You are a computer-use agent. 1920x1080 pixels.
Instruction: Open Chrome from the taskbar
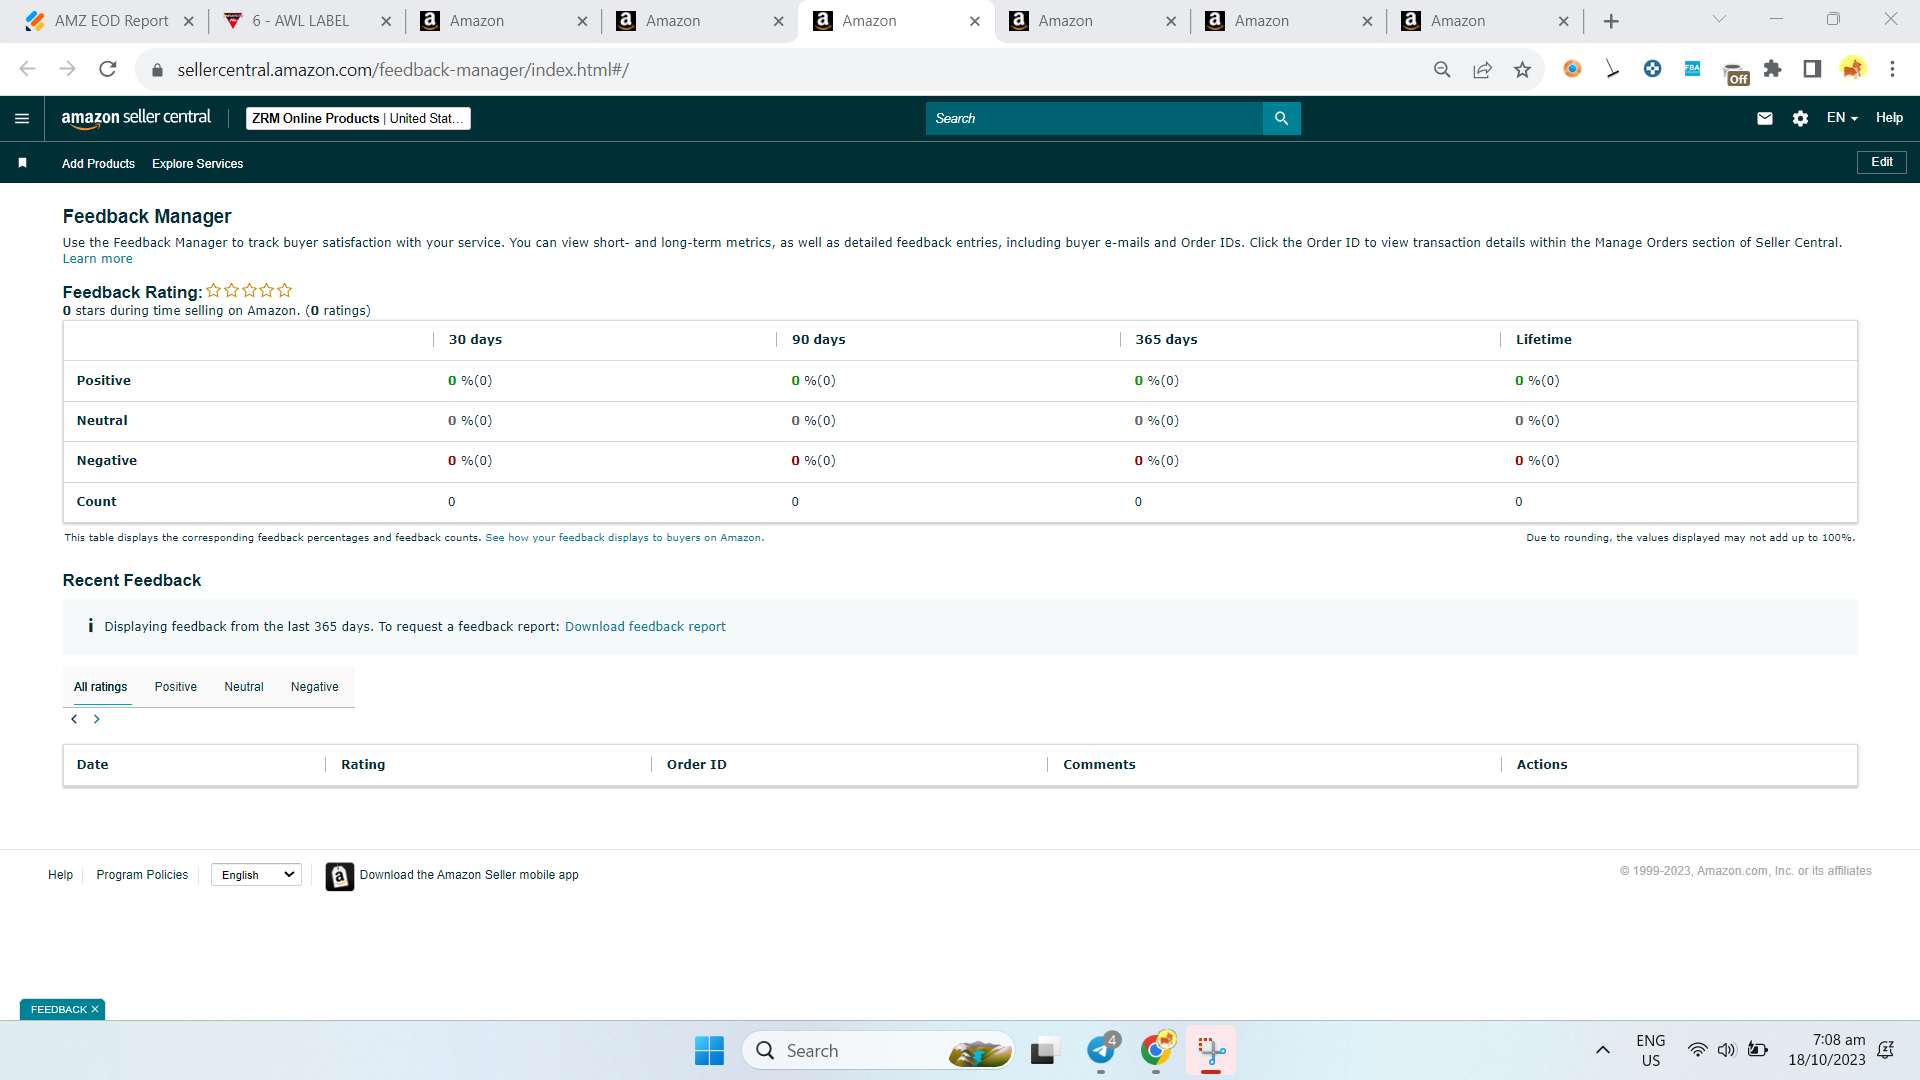[x=1156, y=1050]
